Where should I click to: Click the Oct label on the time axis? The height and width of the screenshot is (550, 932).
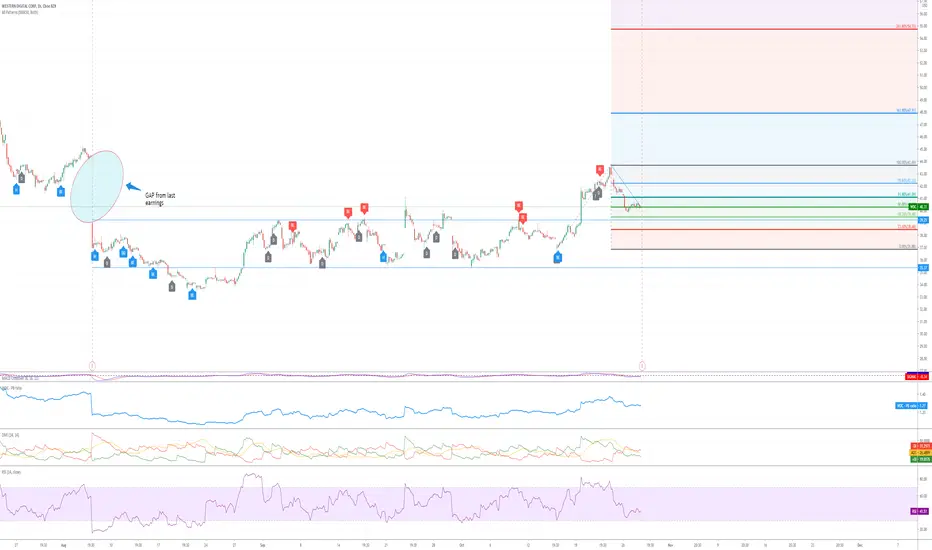point(461,545)
